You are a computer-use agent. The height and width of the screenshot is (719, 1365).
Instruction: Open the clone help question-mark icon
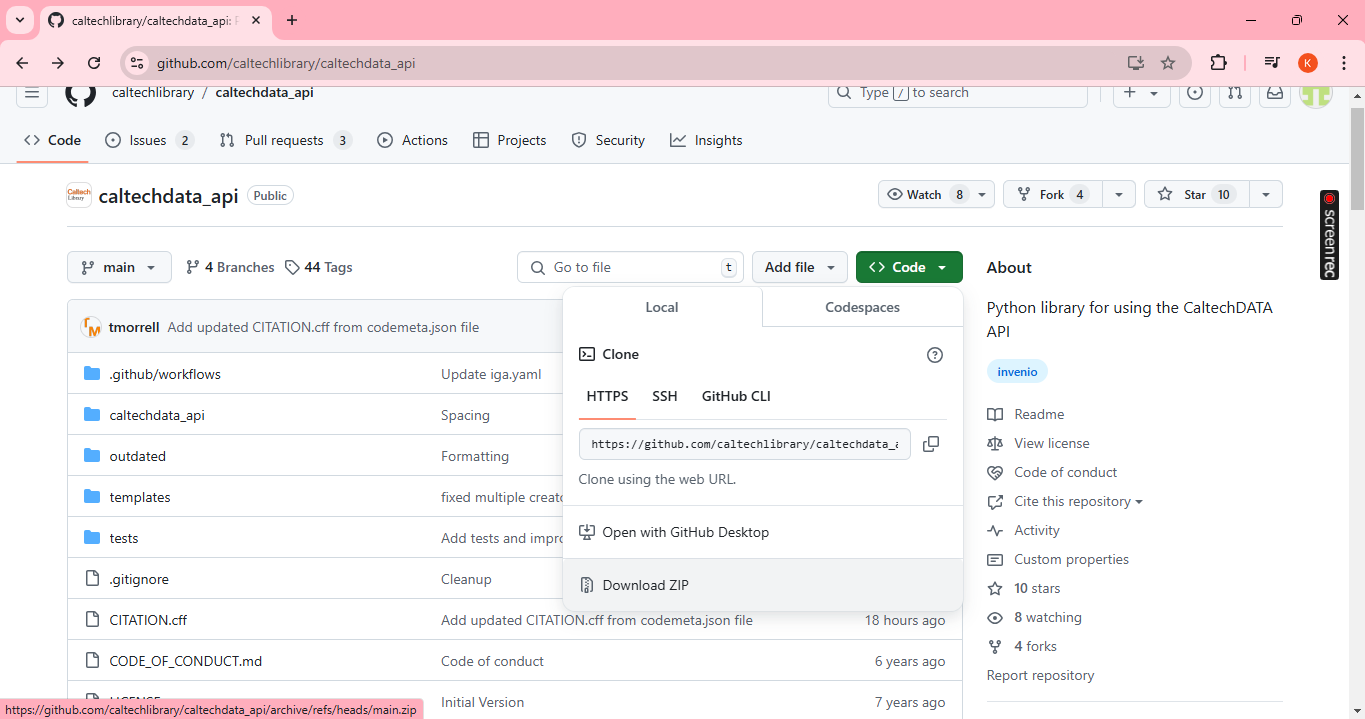point(935,355)
